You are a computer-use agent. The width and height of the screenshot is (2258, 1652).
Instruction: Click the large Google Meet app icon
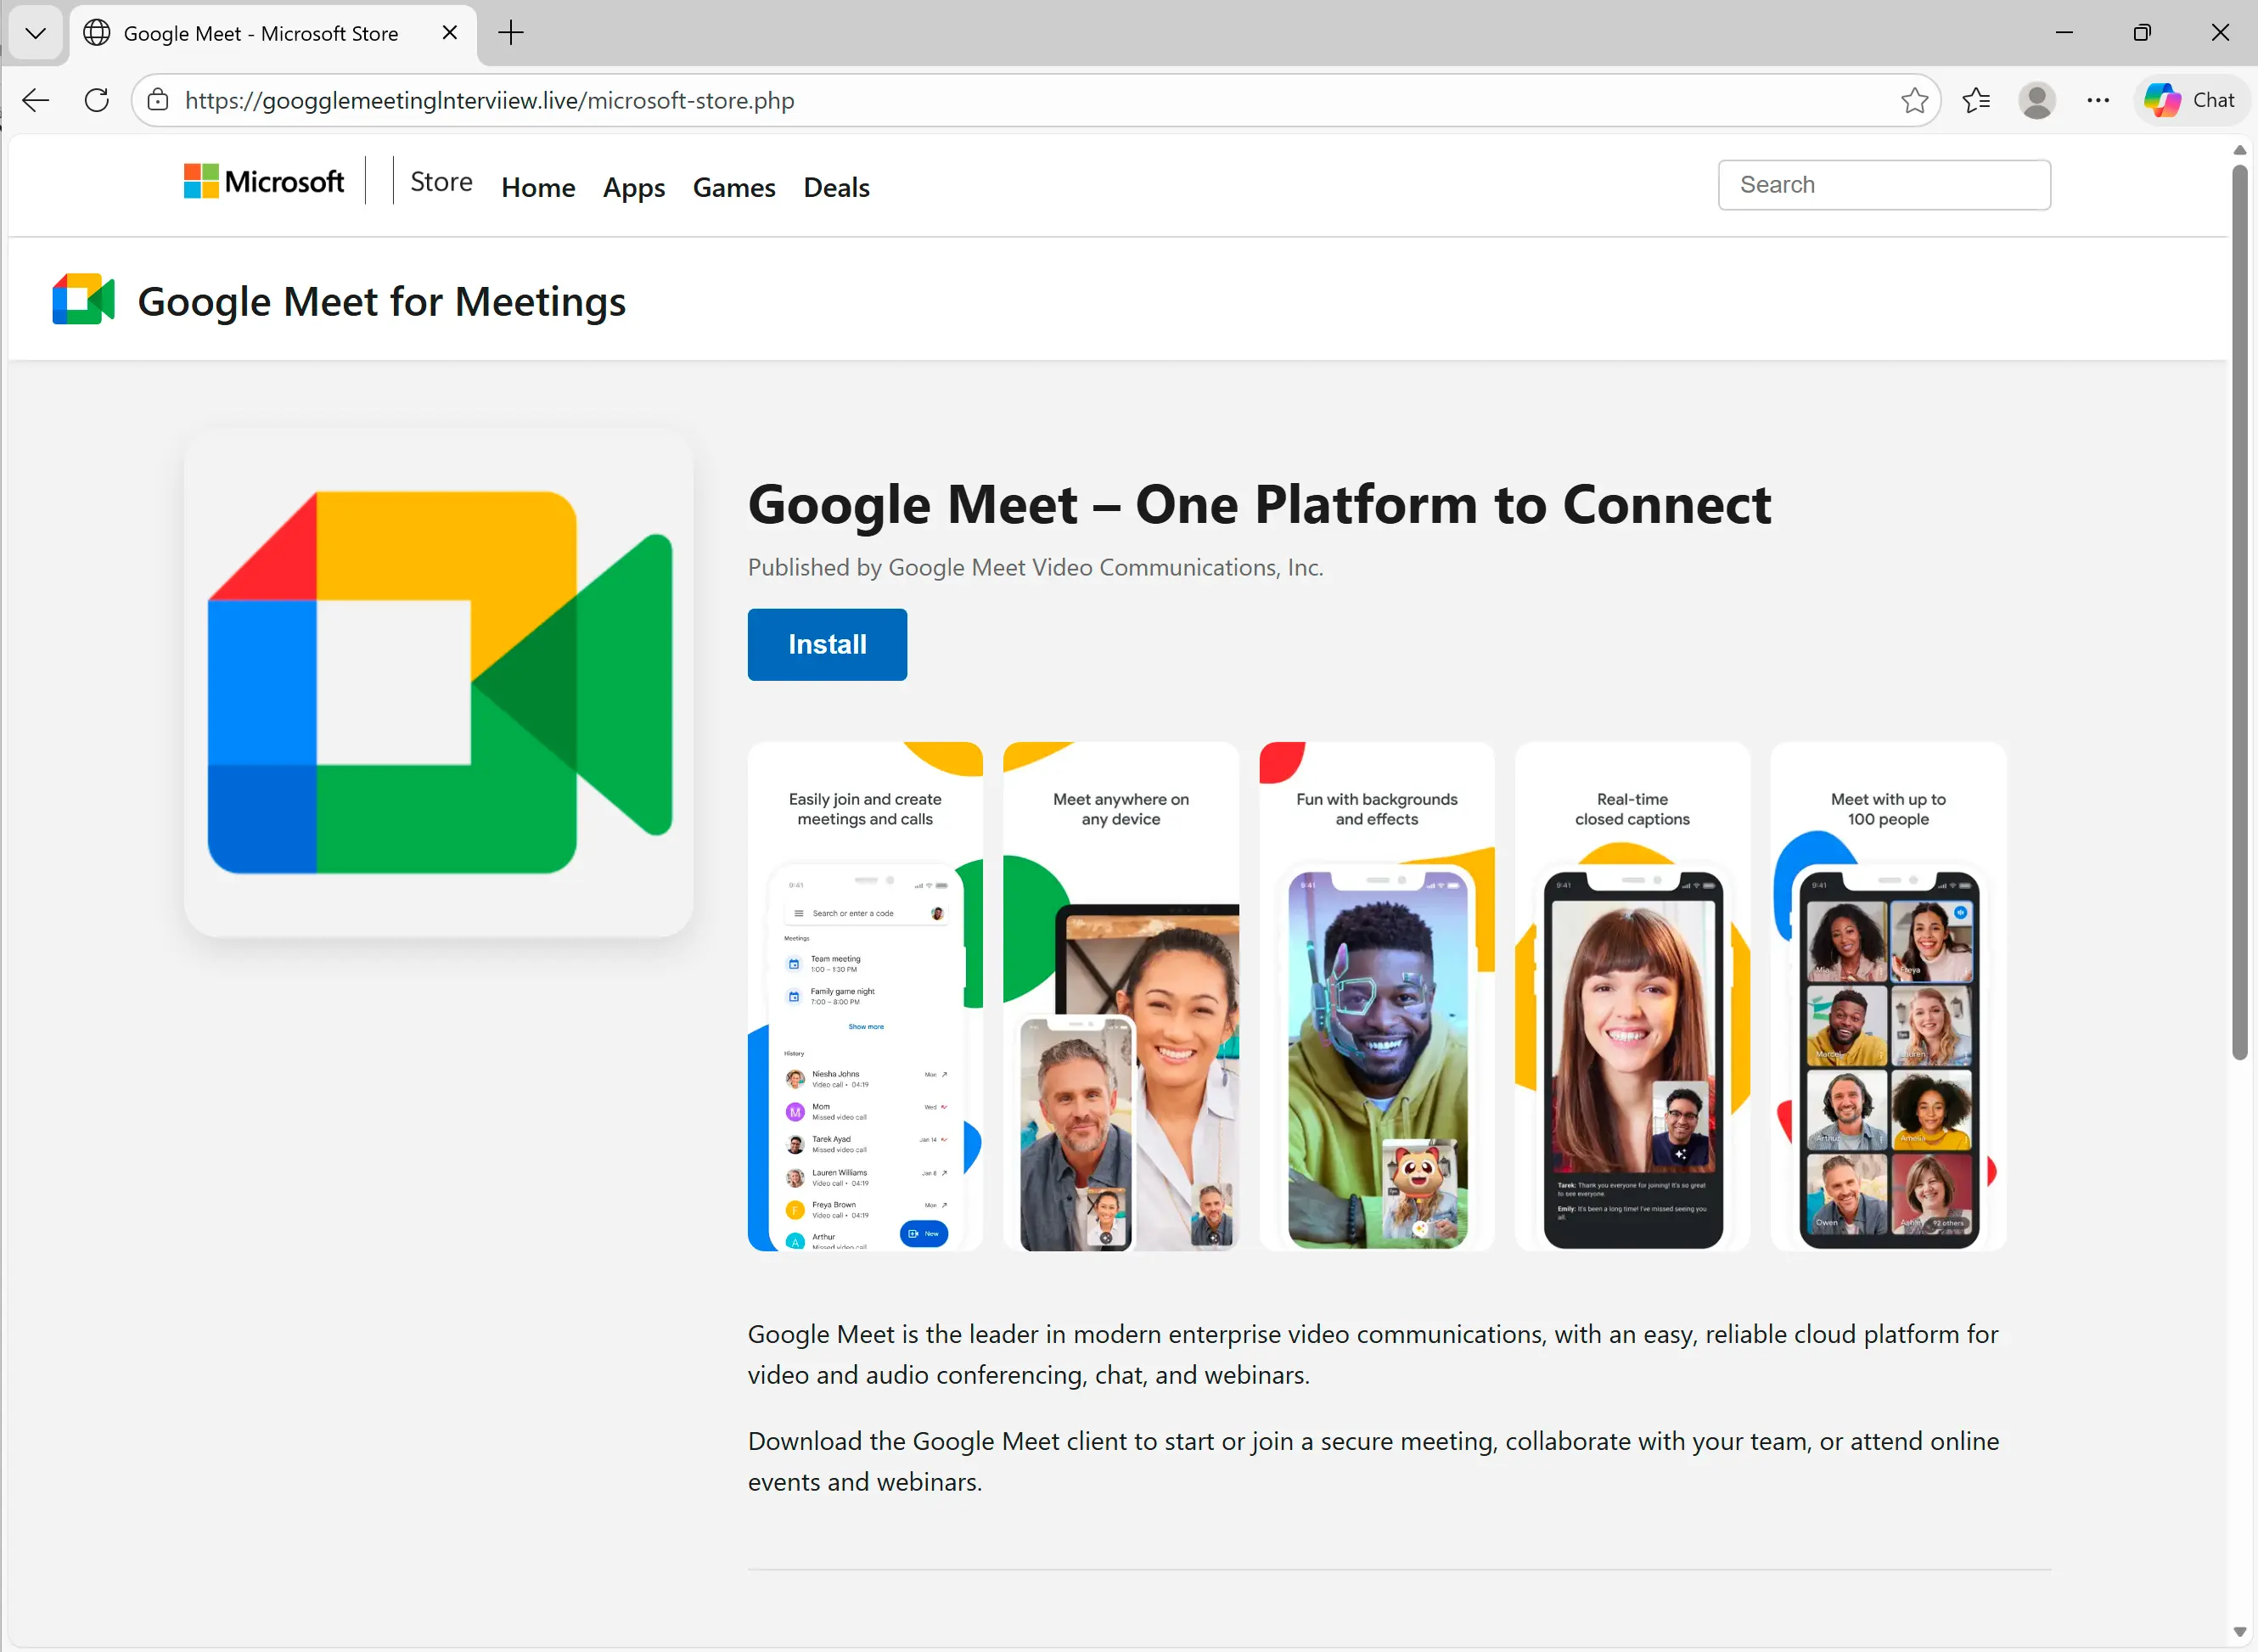coord(439,683)
